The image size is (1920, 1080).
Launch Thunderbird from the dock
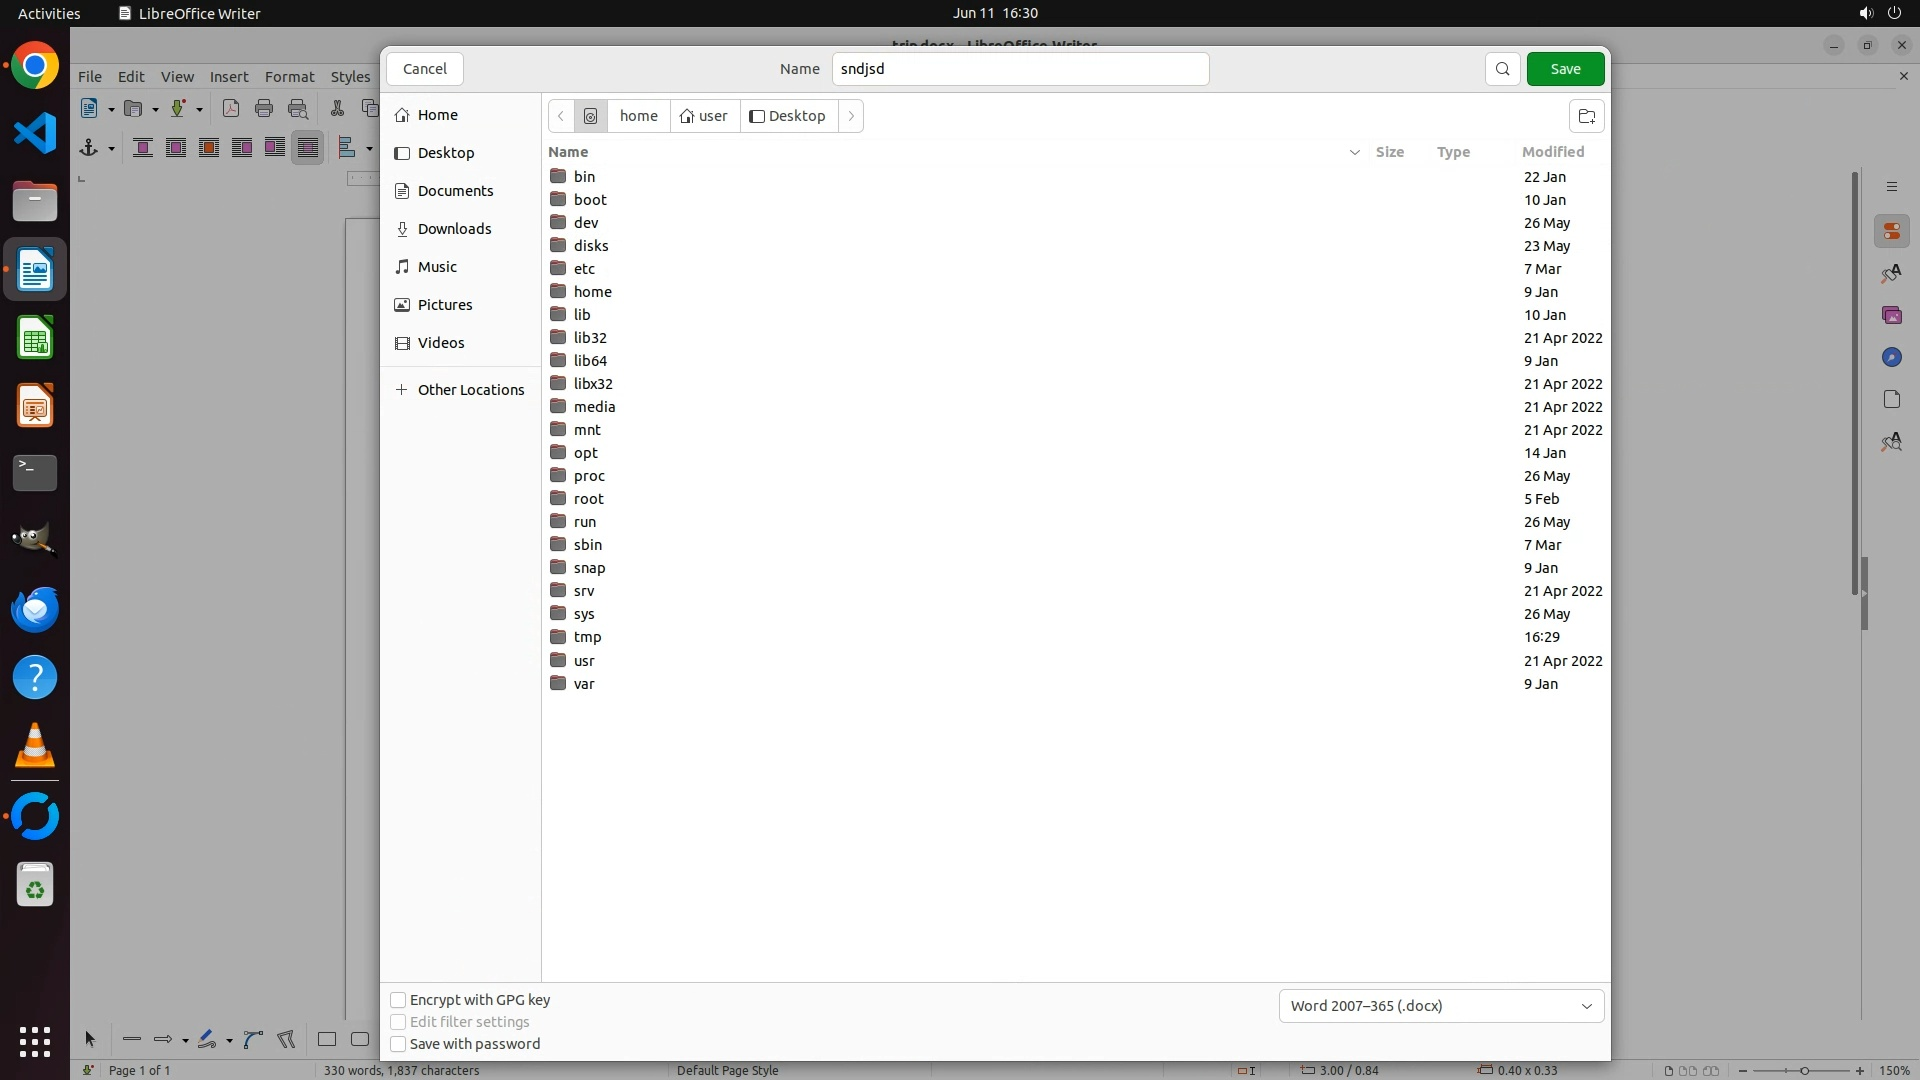35,609
